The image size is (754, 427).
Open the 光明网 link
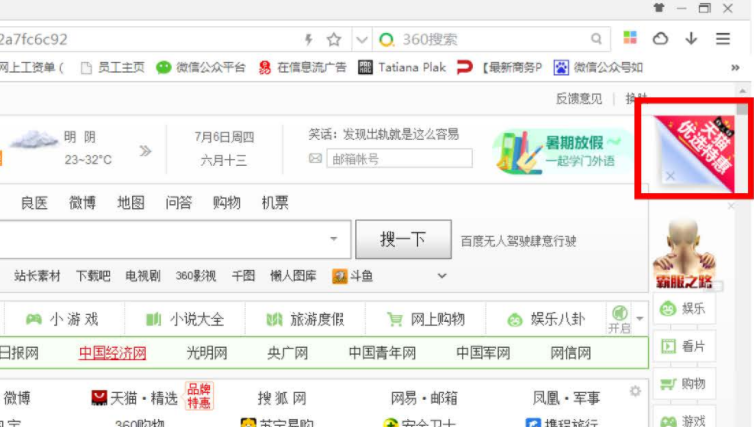tap(207, 353)
